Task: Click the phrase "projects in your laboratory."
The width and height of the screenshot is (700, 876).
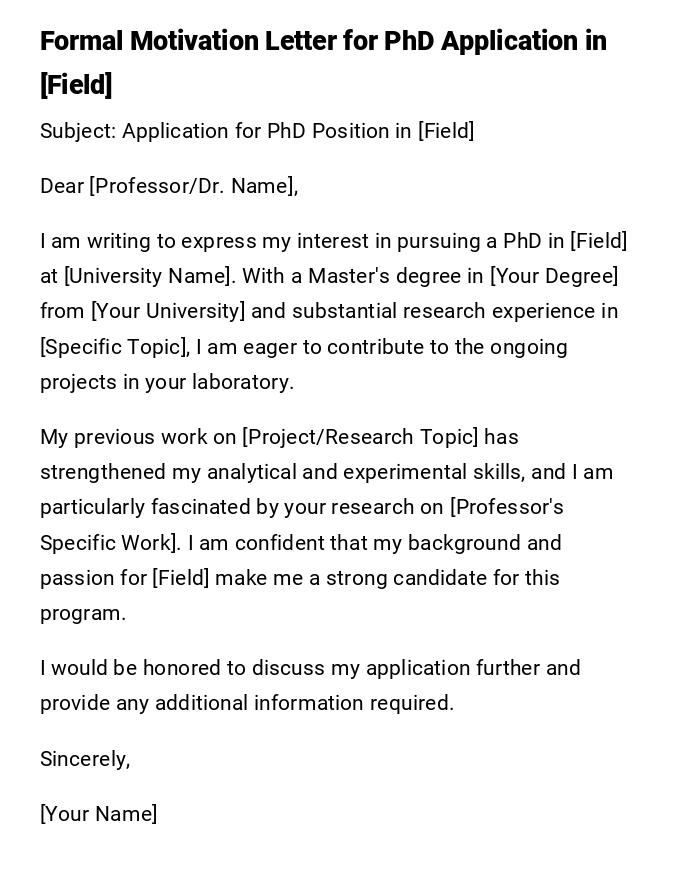Action: click(167, 382)
